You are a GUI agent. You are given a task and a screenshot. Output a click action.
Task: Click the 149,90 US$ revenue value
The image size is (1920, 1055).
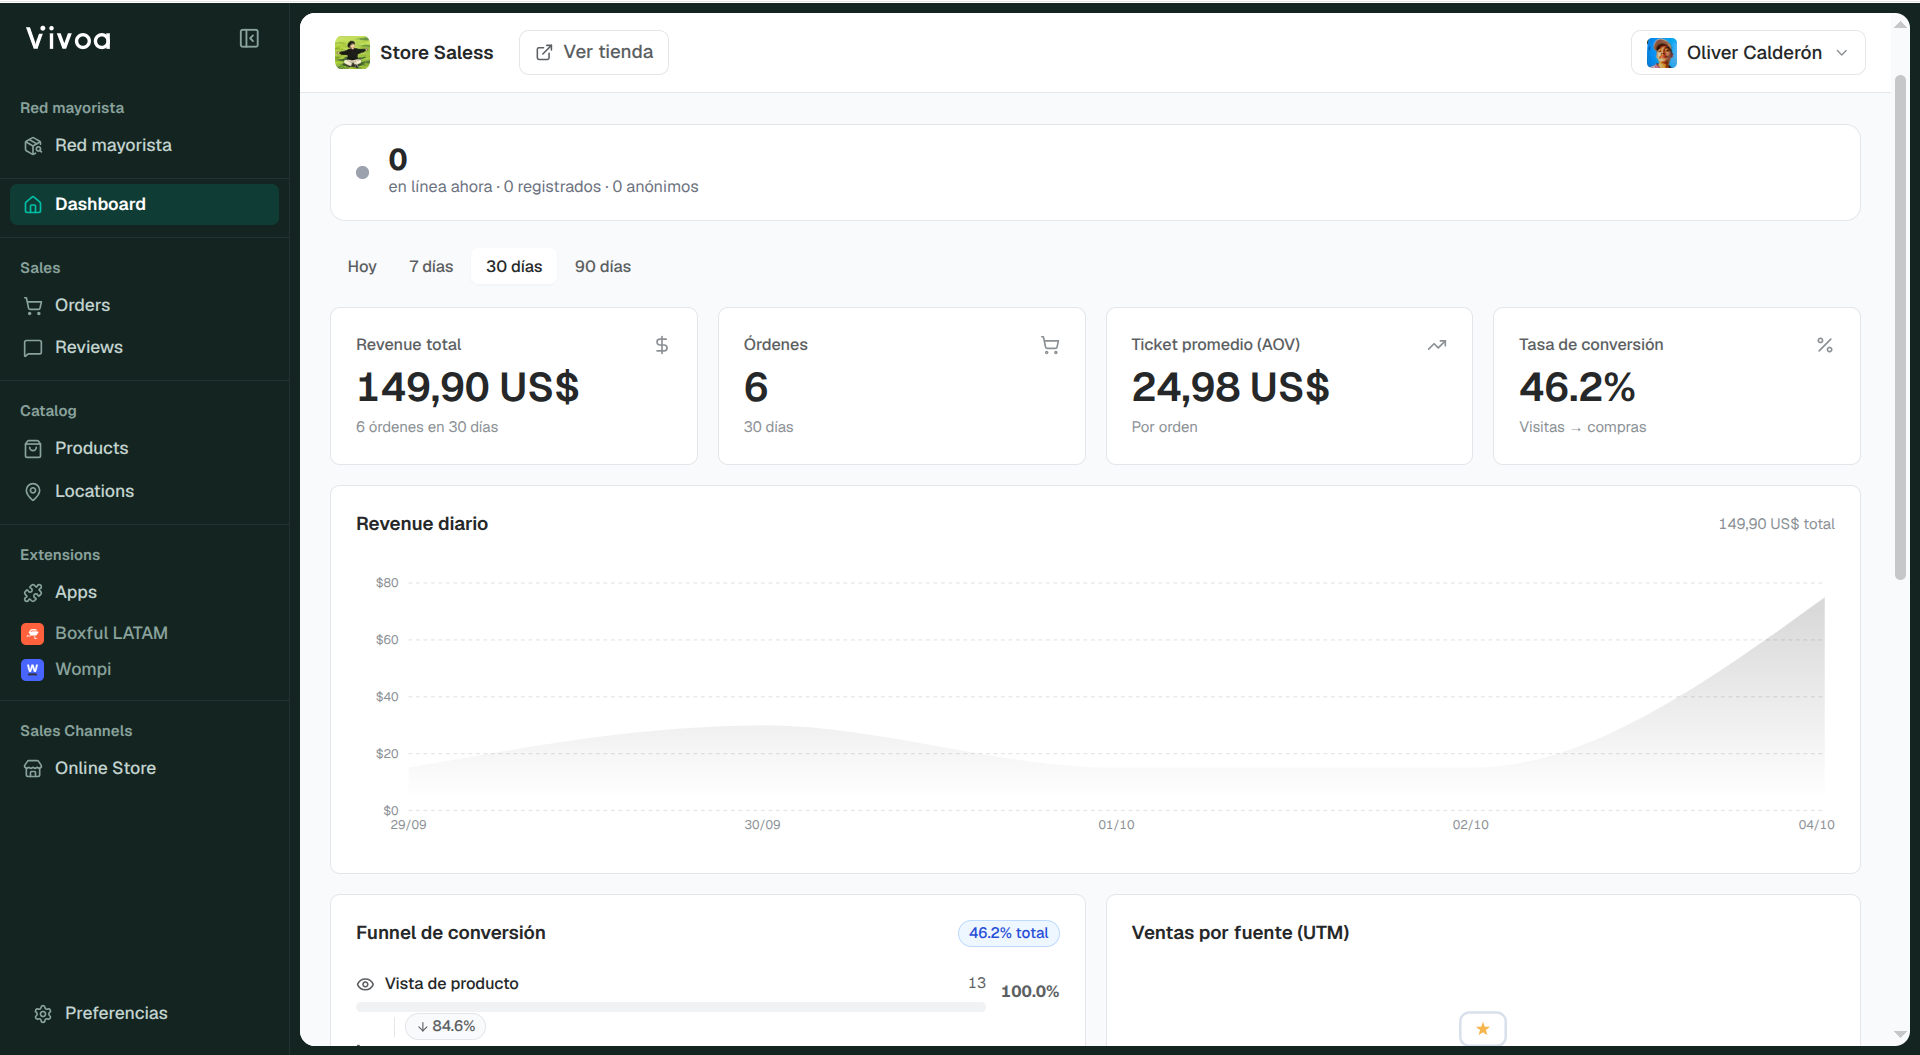(x=467, y=387)
